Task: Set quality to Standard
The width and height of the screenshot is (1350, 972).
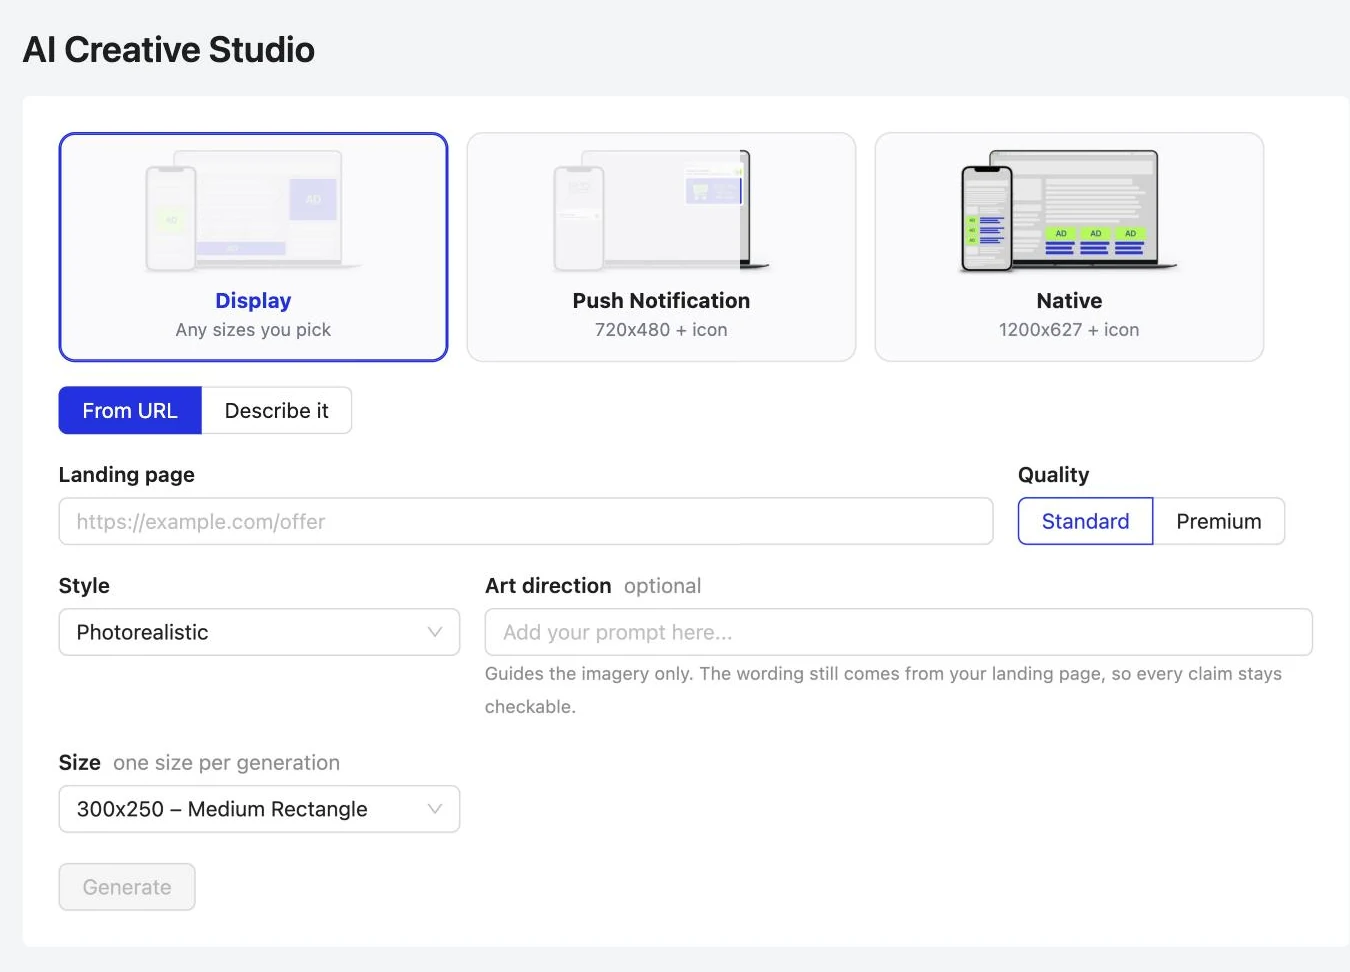Action: click(x=1085, y=521)
